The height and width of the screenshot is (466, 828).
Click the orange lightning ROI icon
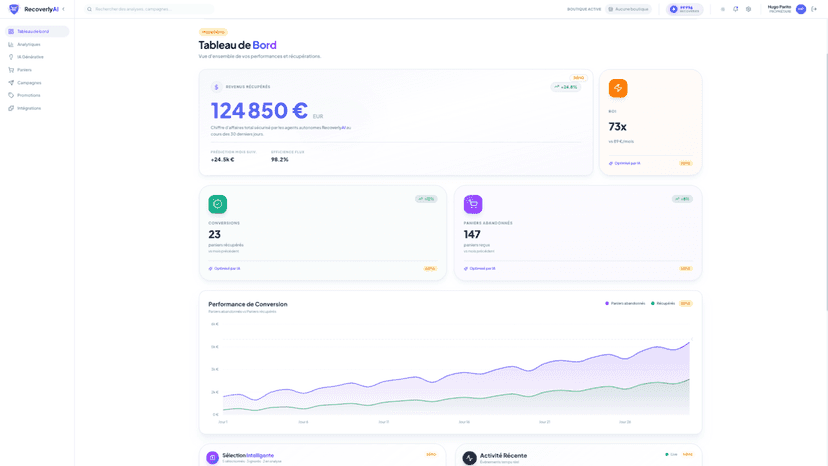click(x=618, y=88)
